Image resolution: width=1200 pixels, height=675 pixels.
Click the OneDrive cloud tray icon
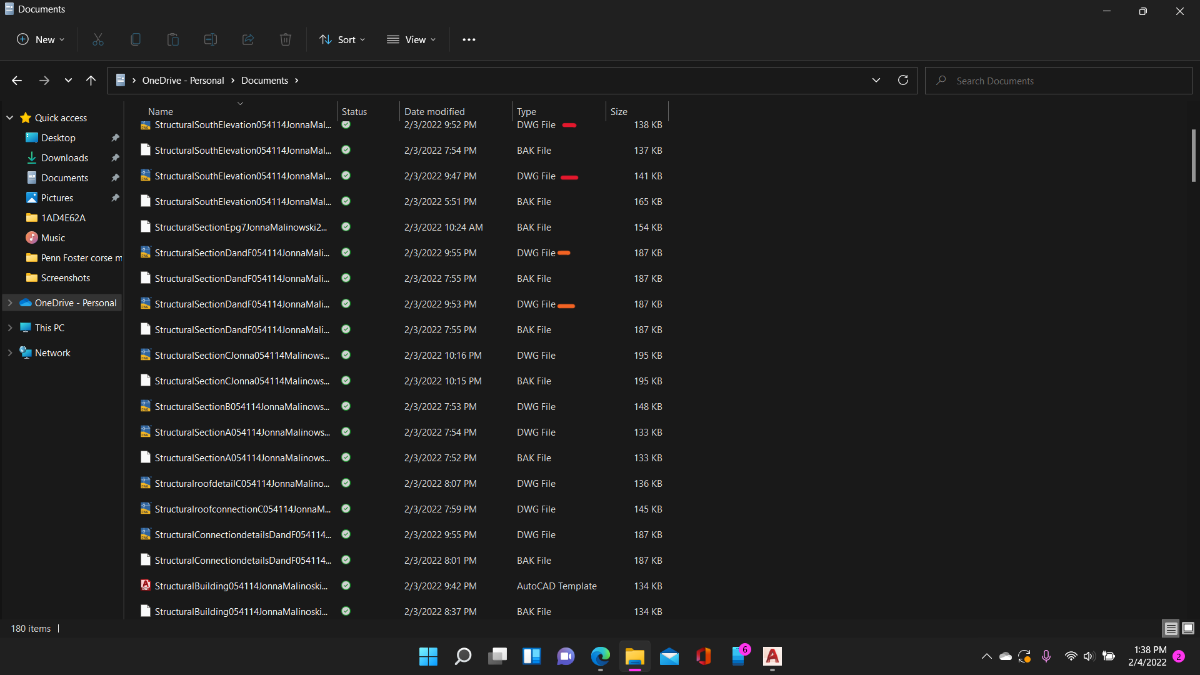[x=1006, y=656]
